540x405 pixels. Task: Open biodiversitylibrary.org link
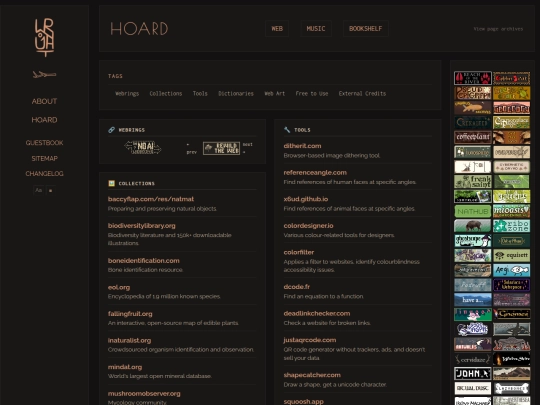pos(142,226)
